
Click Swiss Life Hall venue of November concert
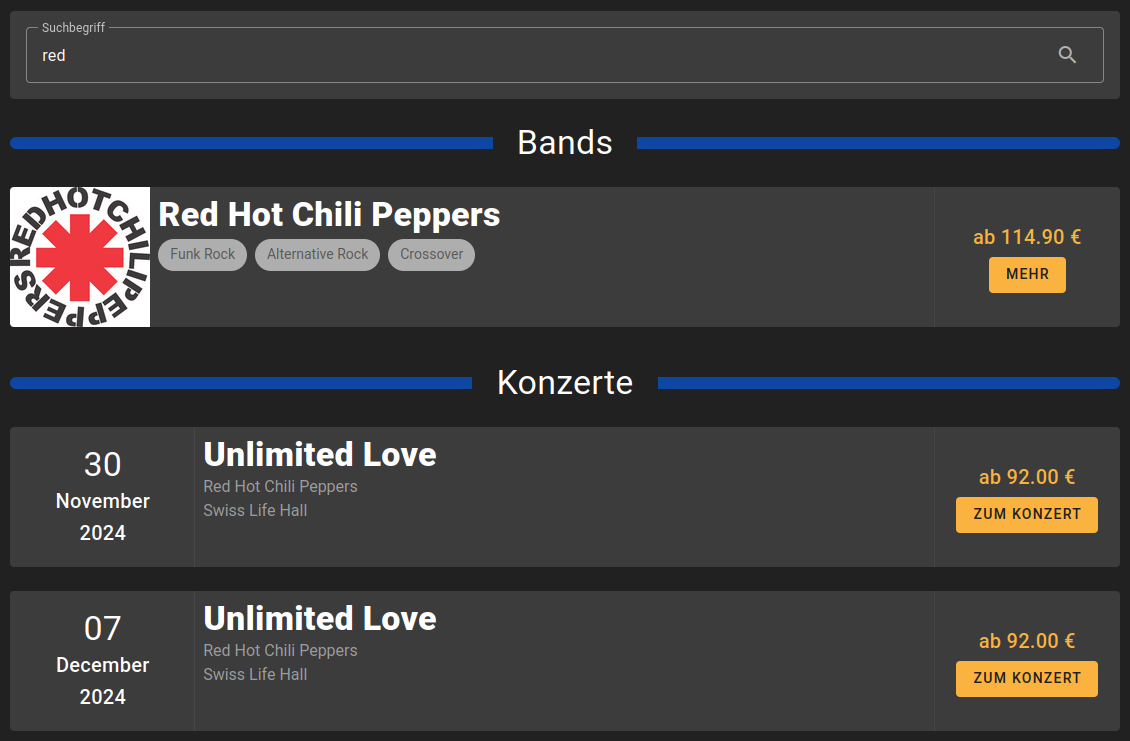[255, 511]
